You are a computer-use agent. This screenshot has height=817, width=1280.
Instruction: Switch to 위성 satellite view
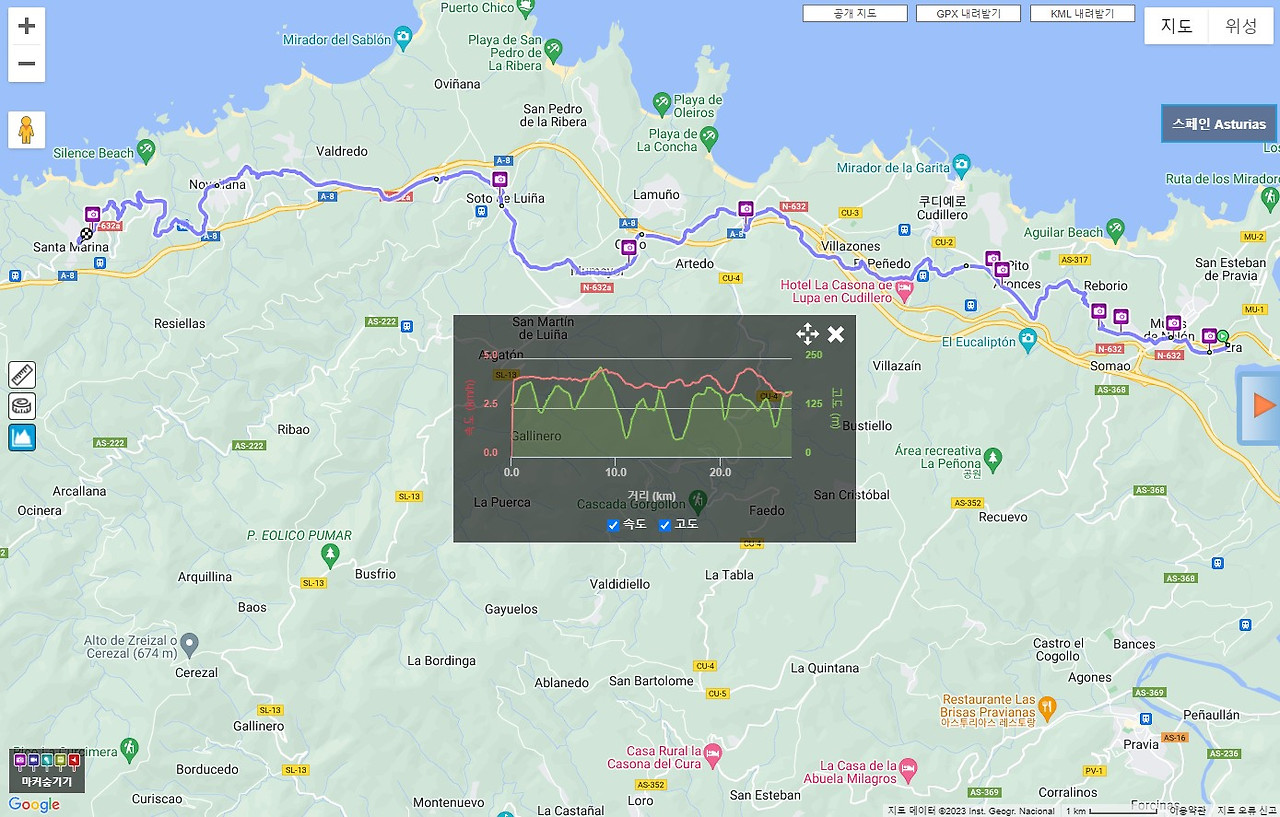[x=1241, y=26]
